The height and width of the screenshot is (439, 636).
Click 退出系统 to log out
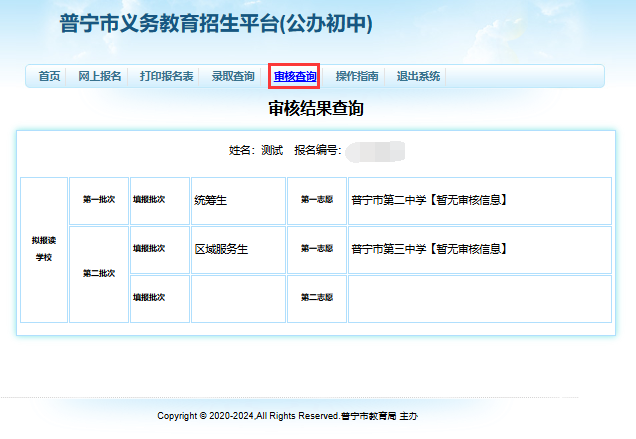(418, 76)
